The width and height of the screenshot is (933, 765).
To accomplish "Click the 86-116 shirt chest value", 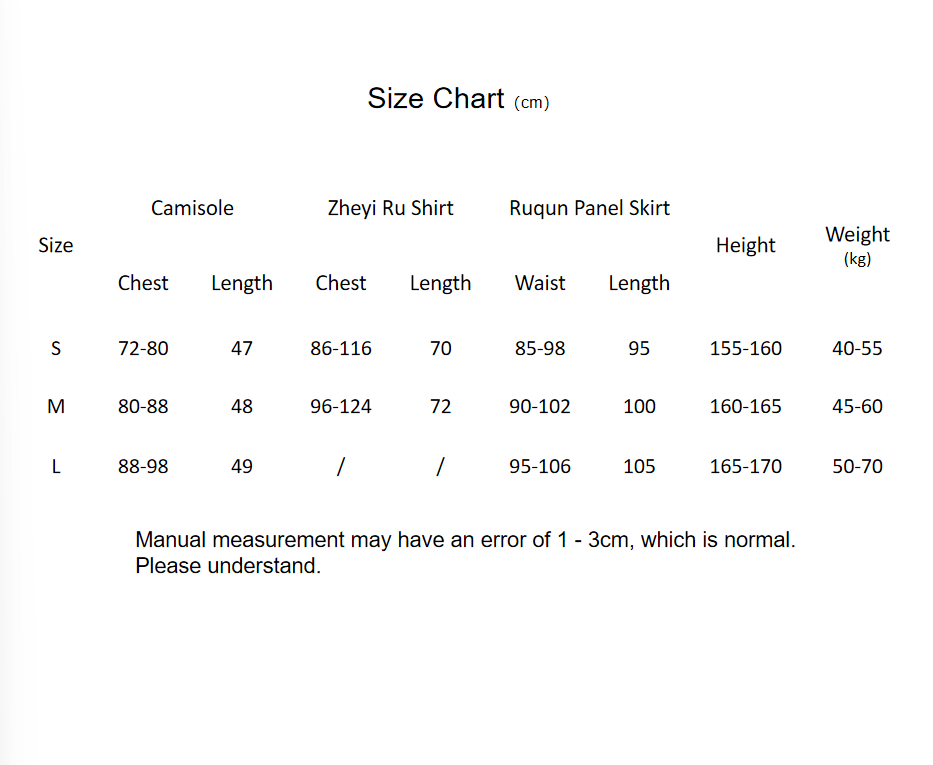I will point(341,348).
